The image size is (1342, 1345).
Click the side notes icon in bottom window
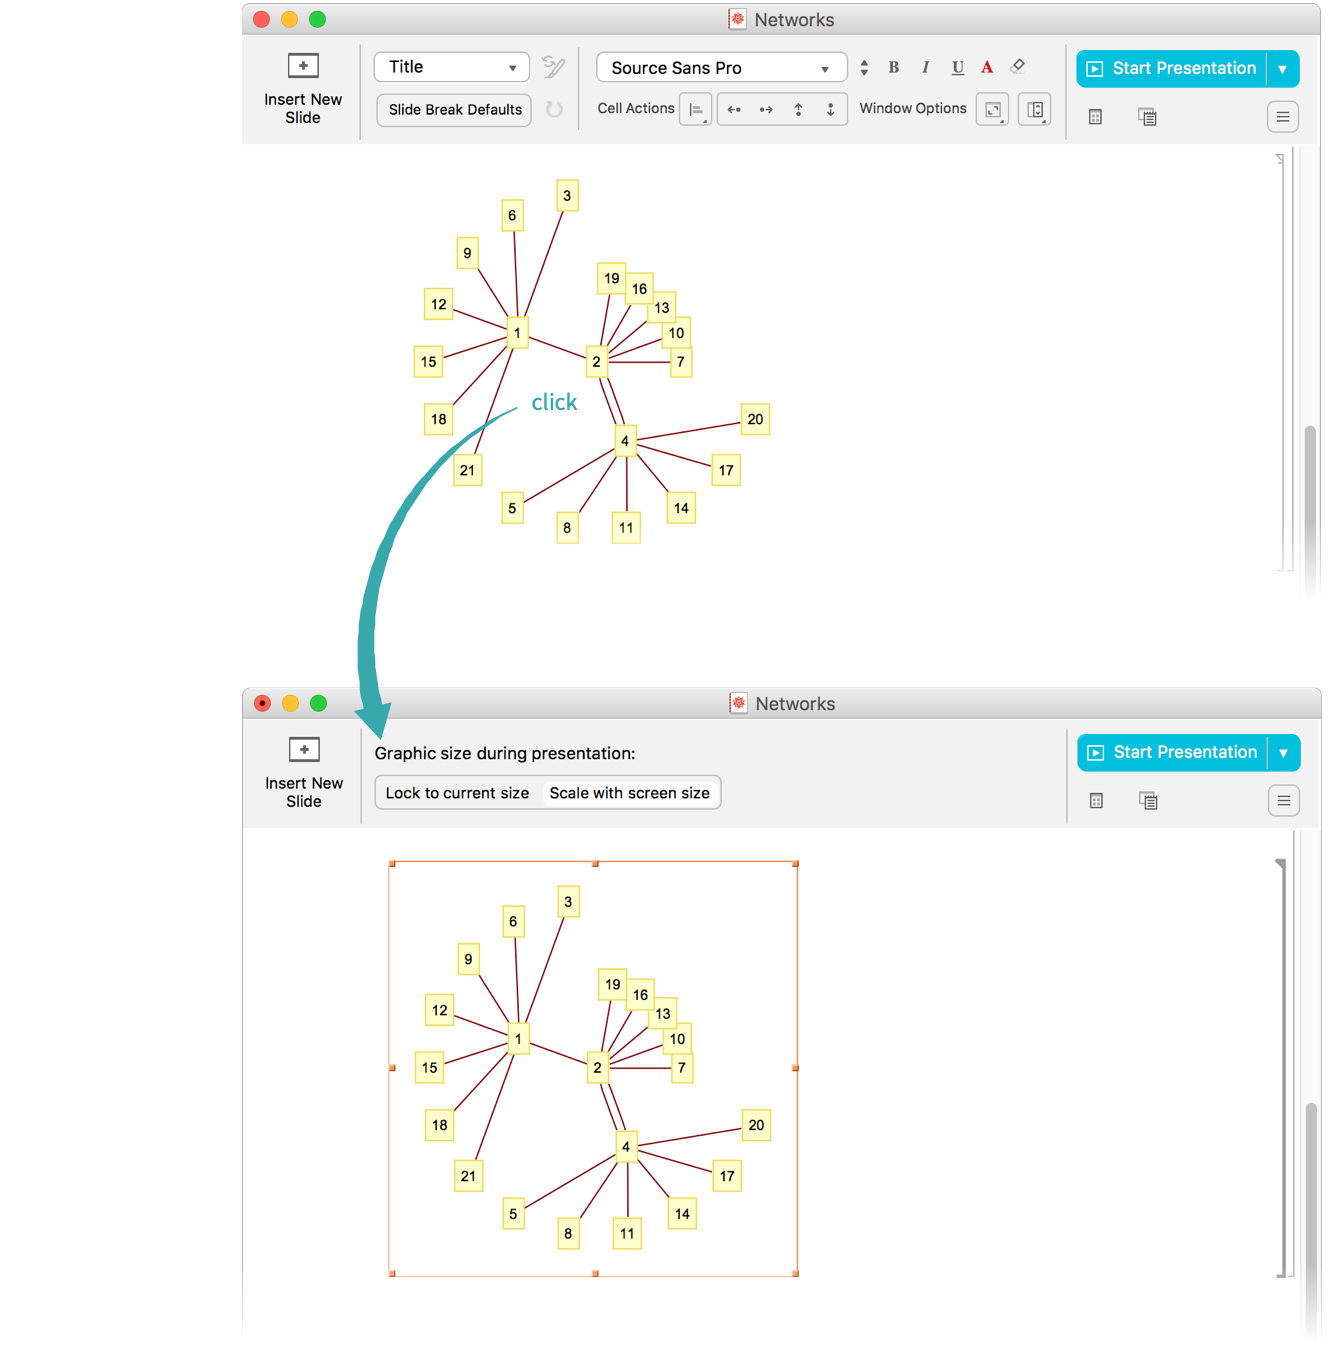click(1148, 801)
